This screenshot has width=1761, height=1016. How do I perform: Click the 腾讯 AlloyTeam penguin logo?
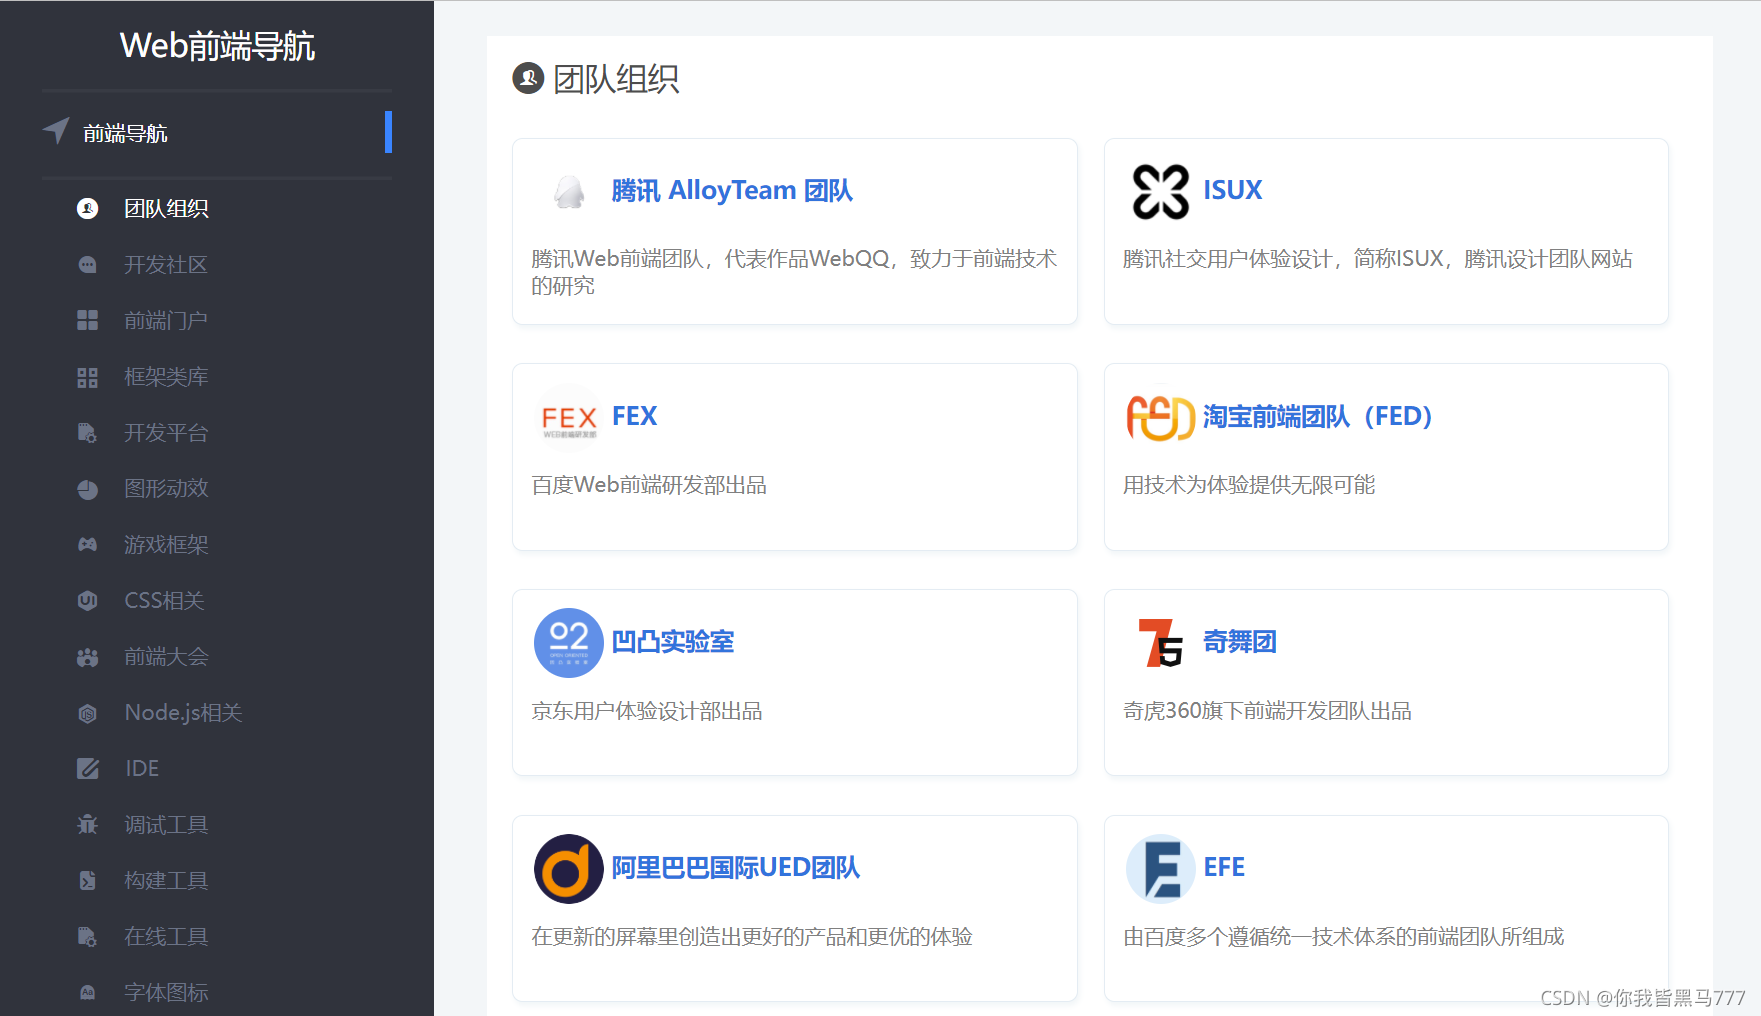click(x=569, y=191)
